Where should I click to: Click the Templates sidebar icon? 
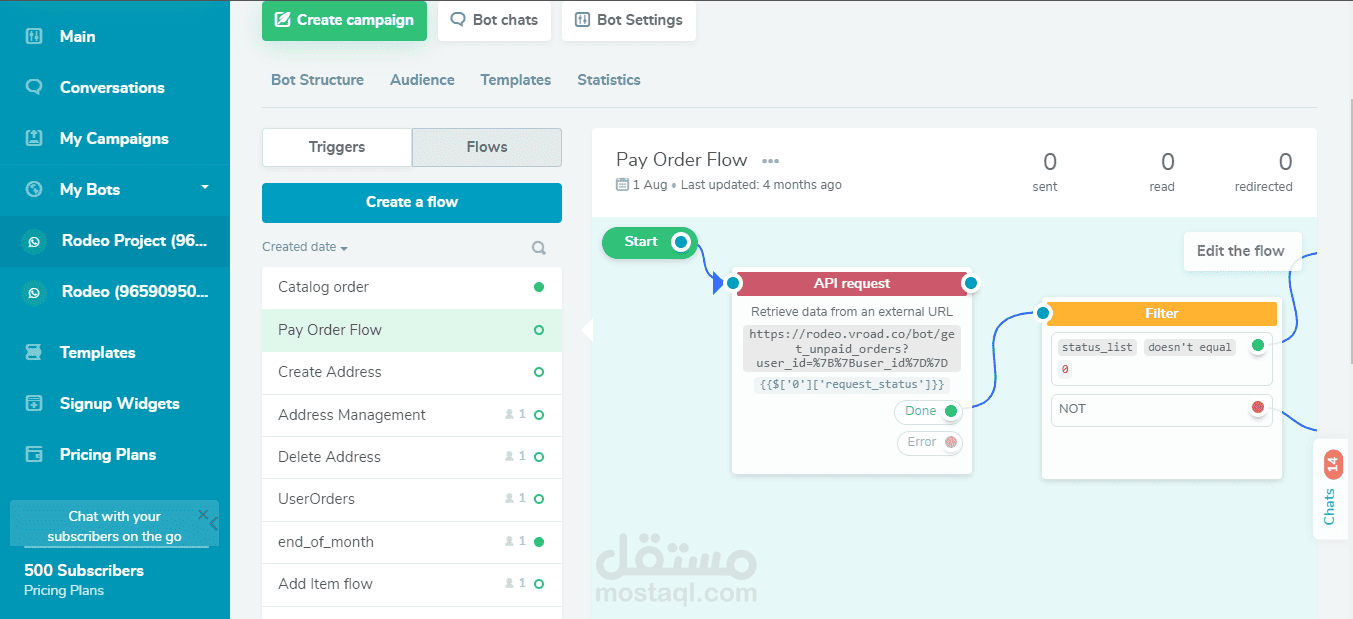[34, 352]
